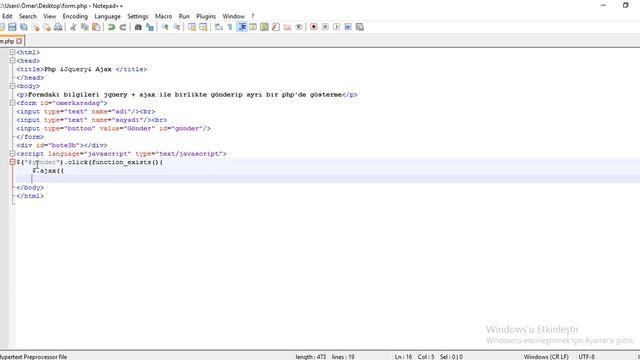Open the Run menu

coord(184,16)
